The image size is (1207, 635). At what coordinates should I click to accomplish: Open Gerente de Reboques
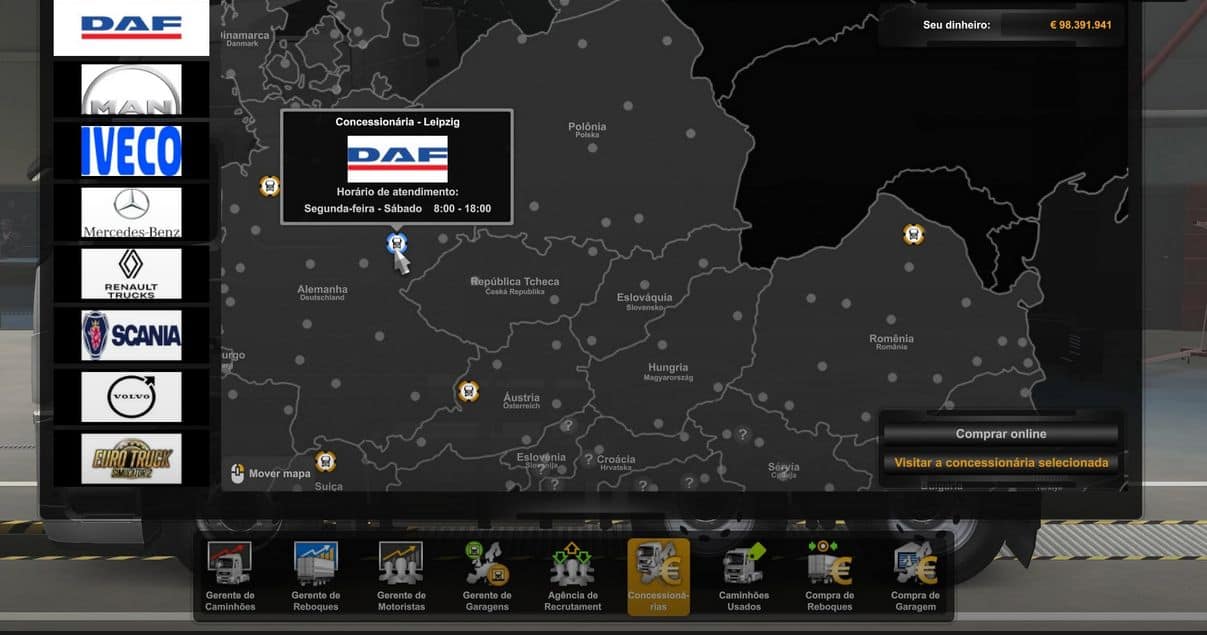tap(316, 576)
